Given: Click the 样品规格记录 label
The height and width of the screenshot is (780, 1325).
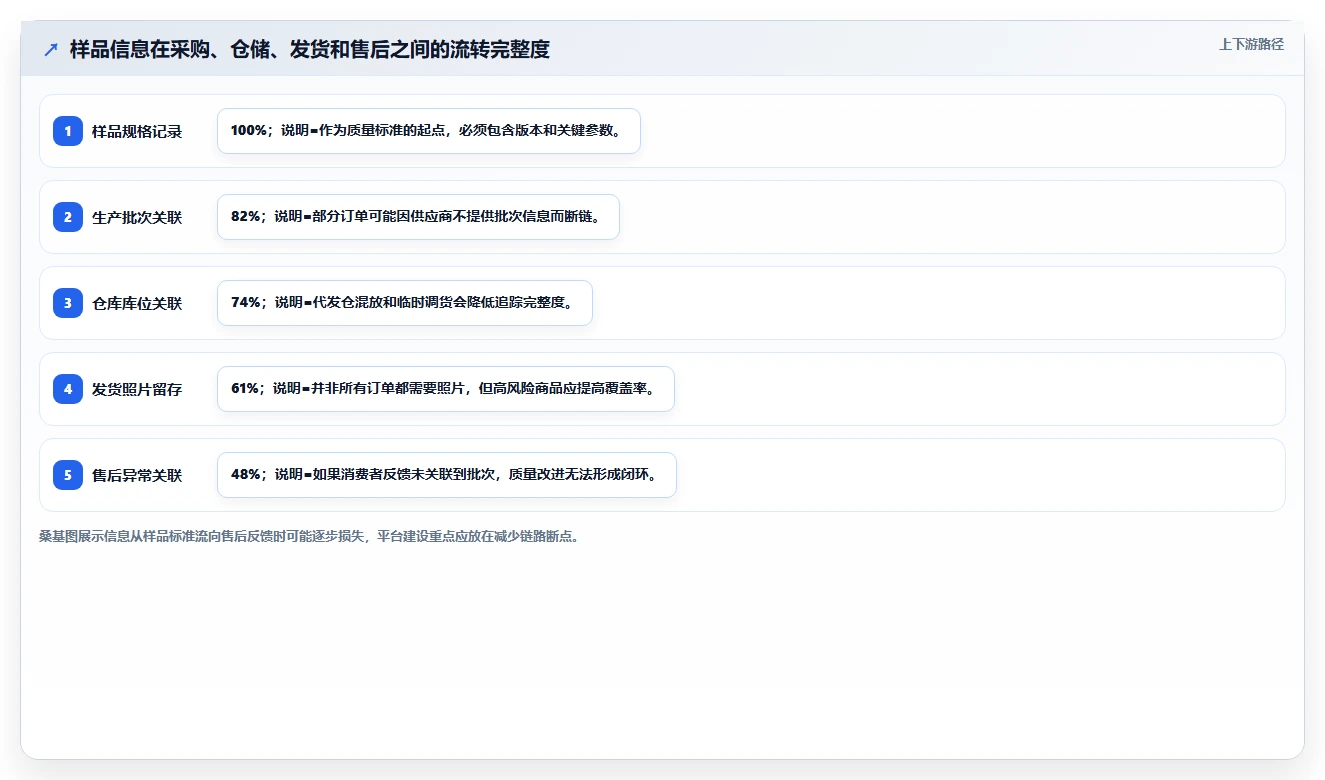Looking at the screenshot, I should pyautogui.click(x=137, y=131).
